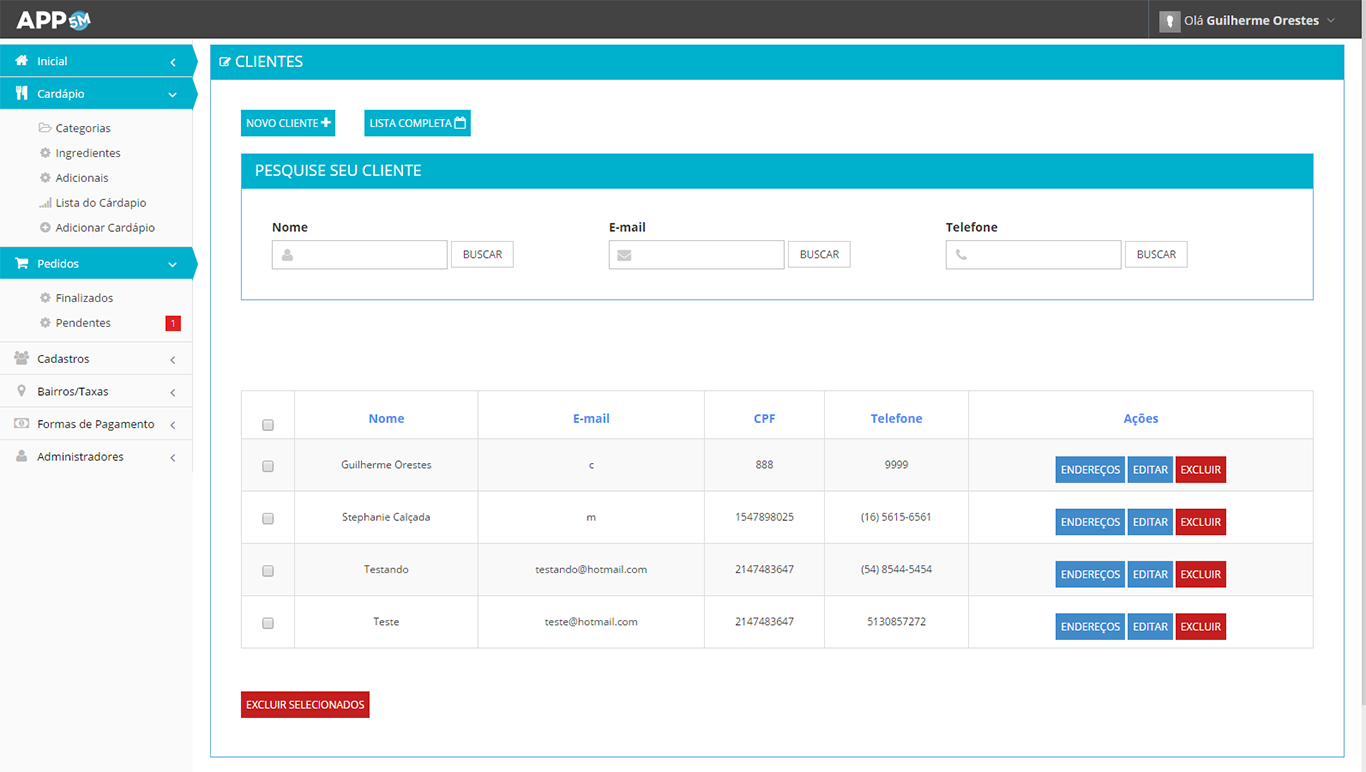Click the red pending orders badge
This screenshot has height=772, width=1366.
tap(173, 323)
